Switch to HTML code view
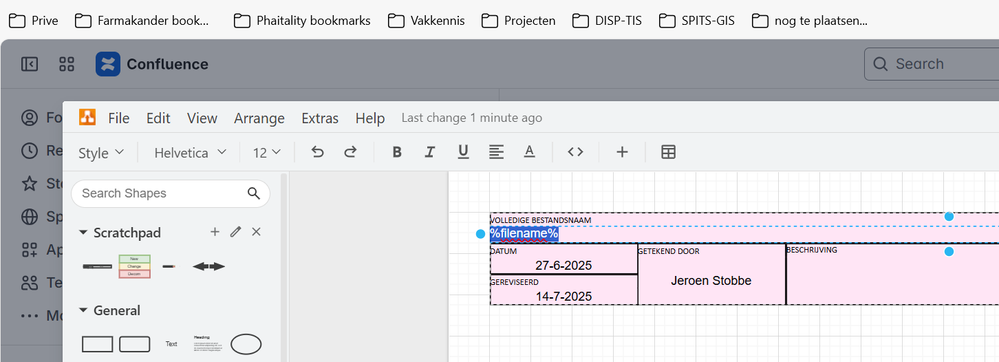 (575, 152)
